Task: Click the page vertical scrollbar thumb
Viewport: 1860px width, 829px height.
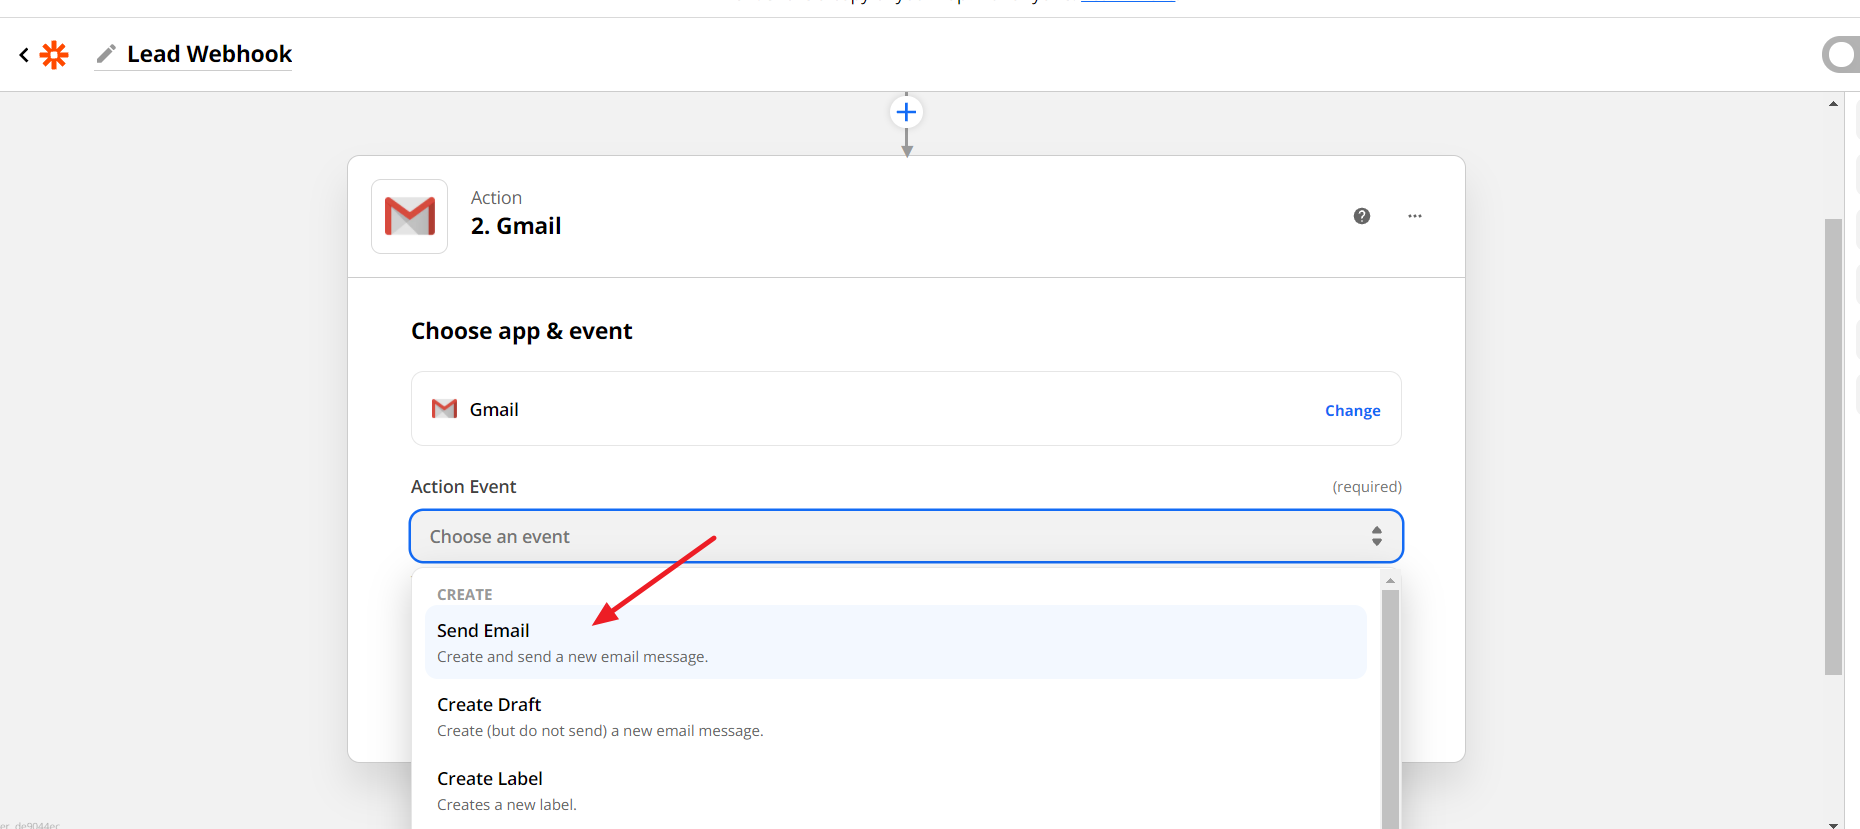Action: [1833, 447]
